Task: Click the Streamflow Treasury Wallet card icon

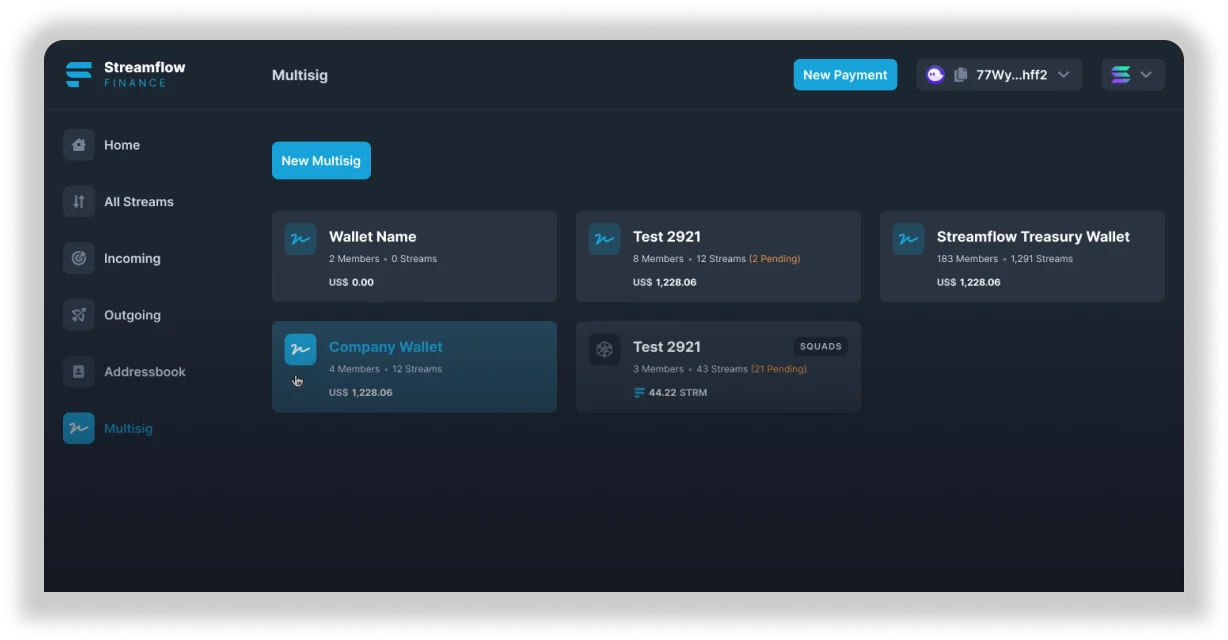Action: pos(908,239)
